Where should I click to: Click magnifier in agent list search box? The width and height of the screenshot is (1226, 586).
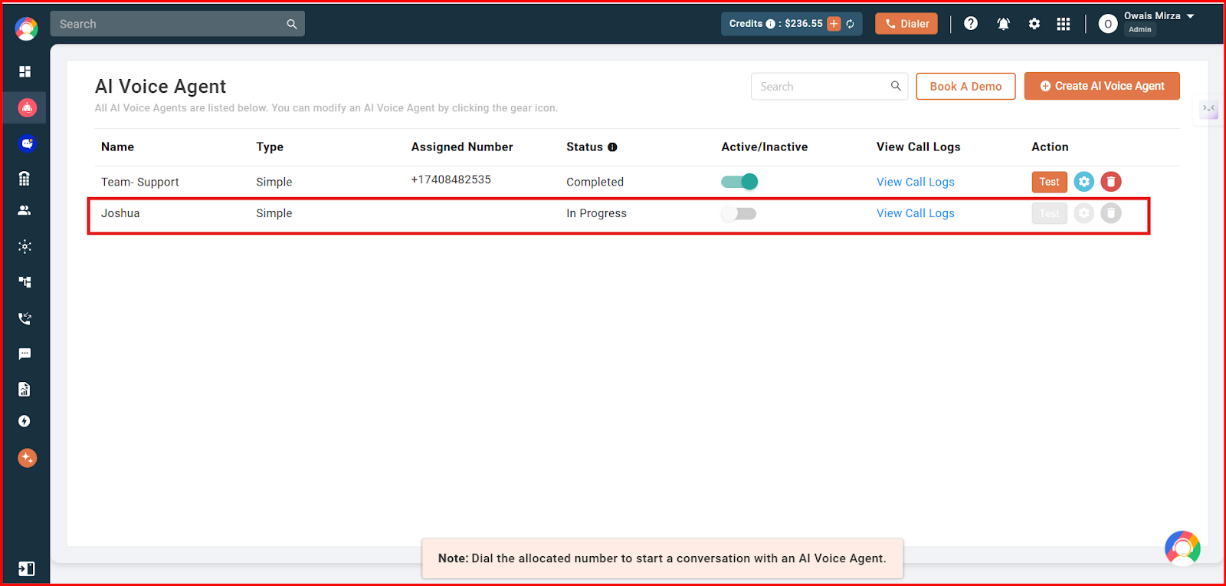click(x=896, y=86)
